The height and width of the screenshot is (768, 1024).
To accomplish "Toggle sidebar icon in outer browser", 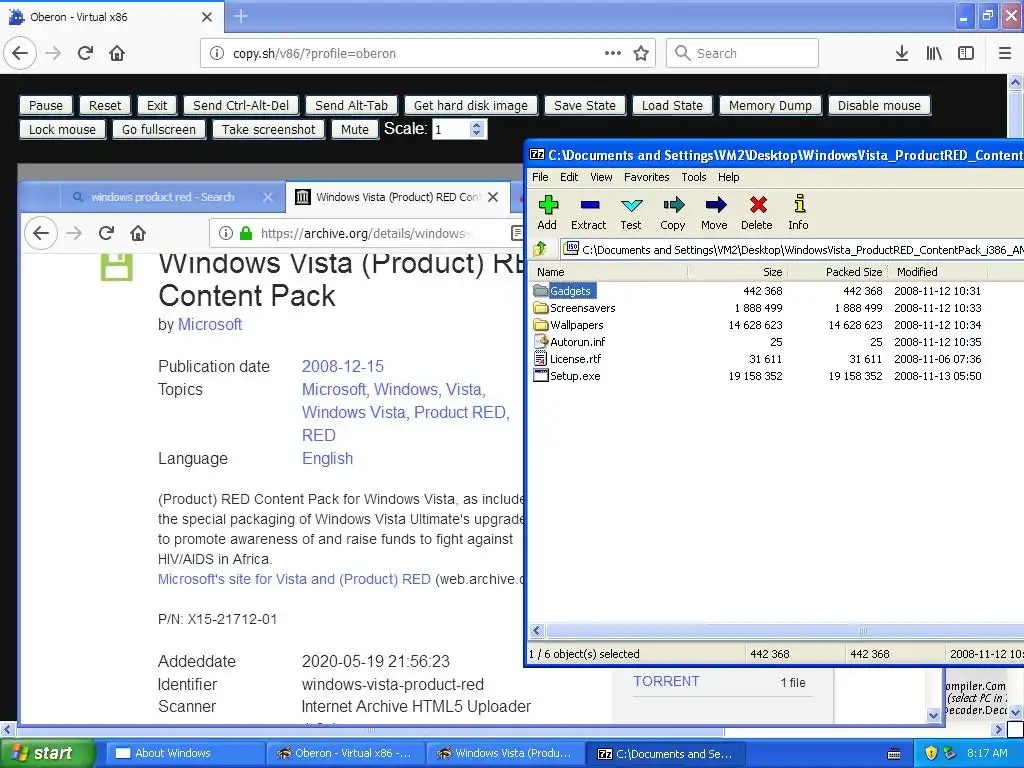I will [966, 53].
